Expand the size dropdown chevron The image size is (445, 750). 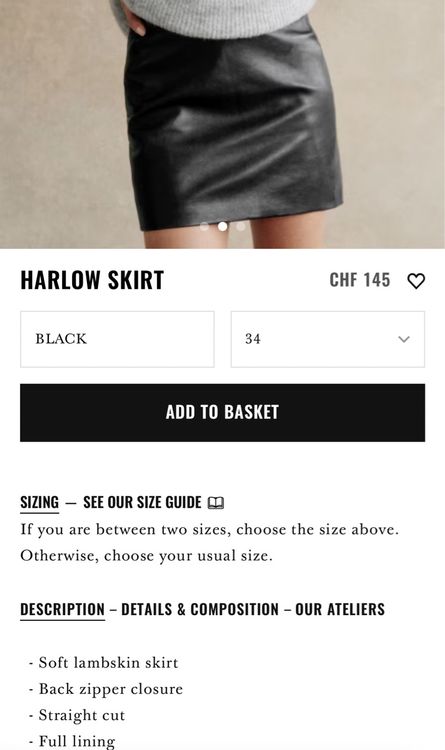tap(404, 339)
